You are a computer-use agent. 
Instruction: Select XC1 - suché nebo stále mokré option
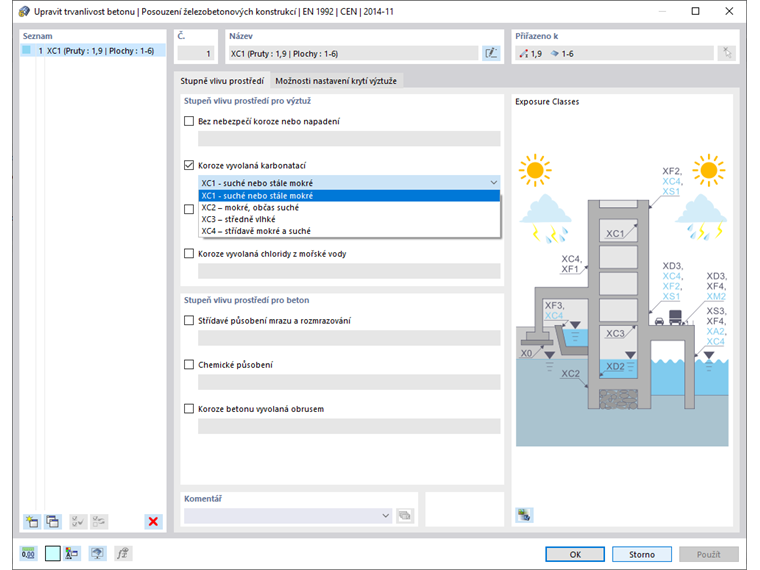(349, 196)
